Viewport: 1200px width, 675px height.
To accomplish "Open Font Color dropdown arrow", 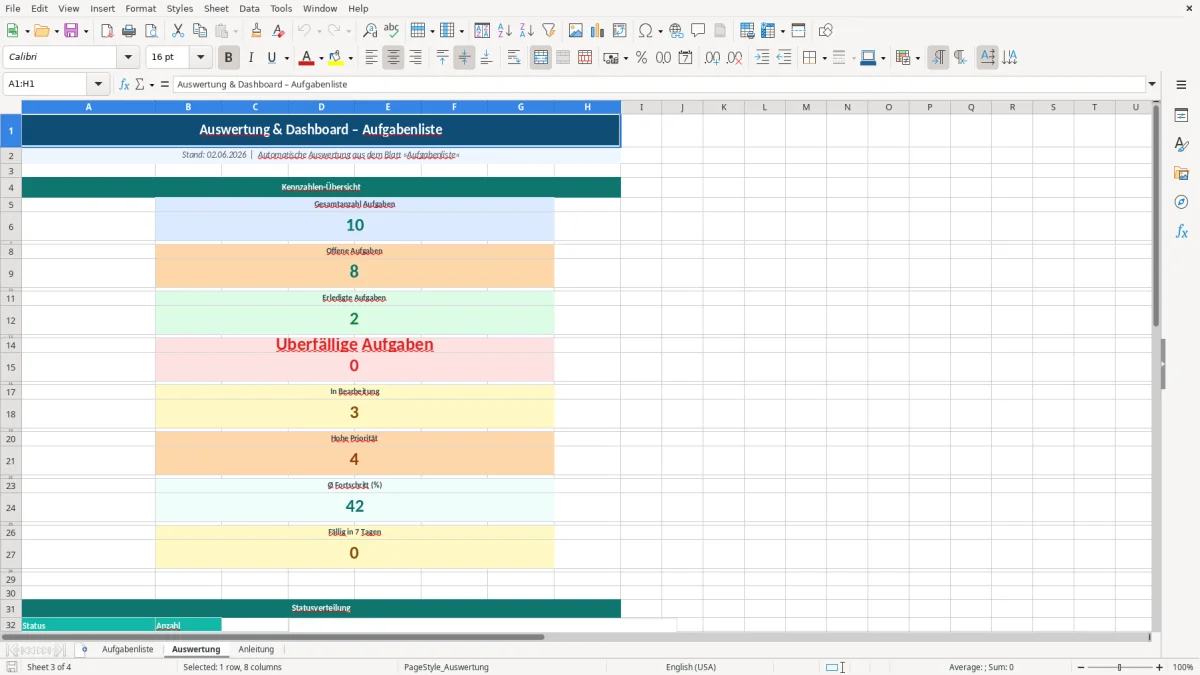I will coord(322,58).
